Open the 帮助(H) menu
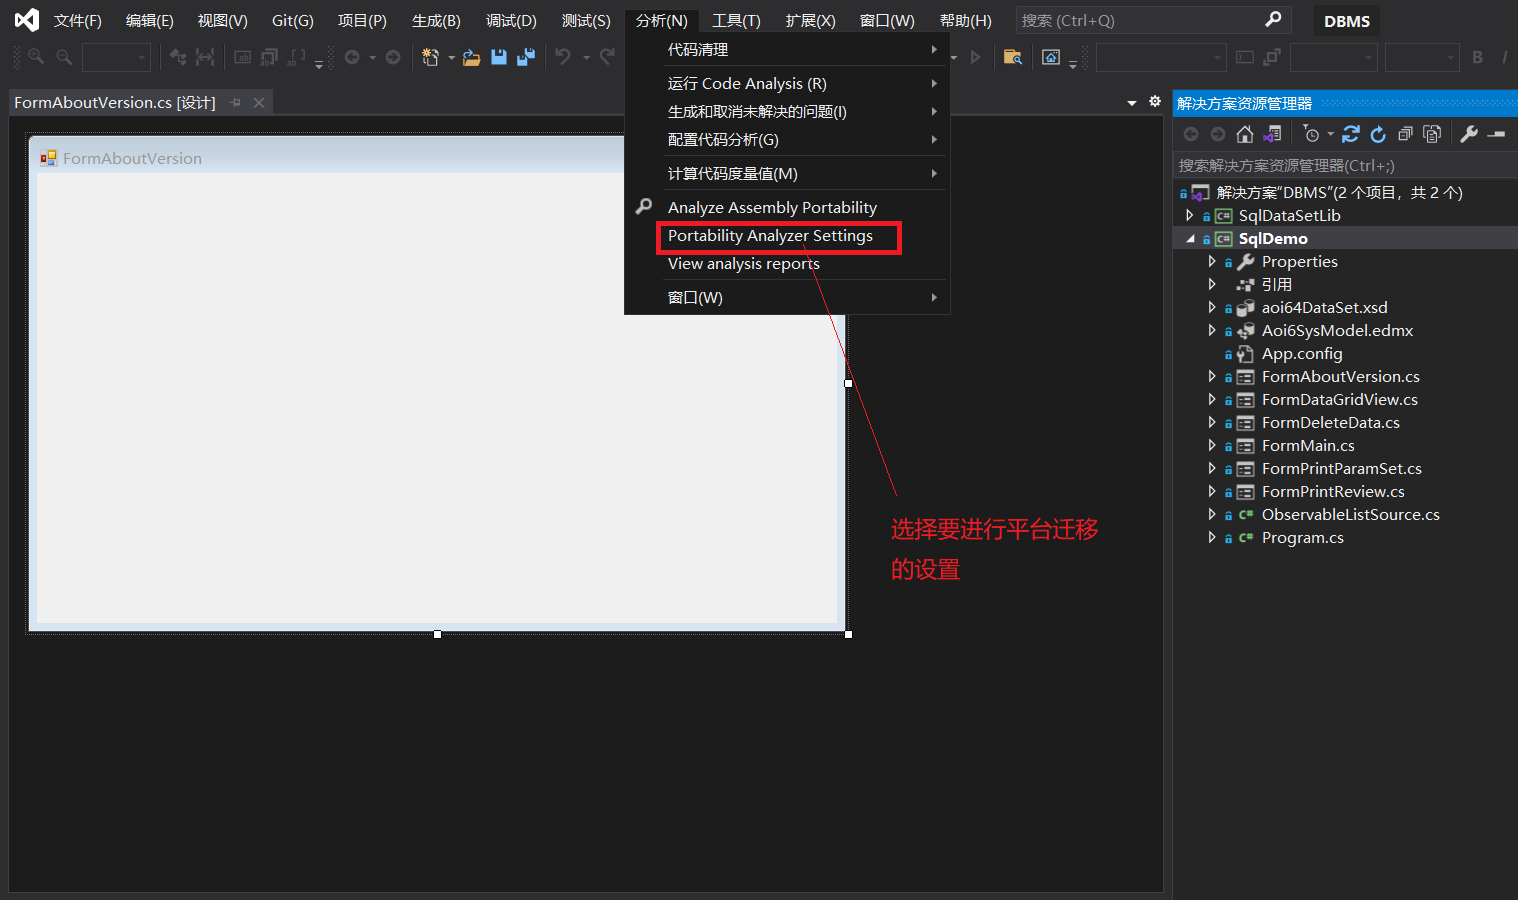Screen dimensions: 1518x900 click(966, 20)
